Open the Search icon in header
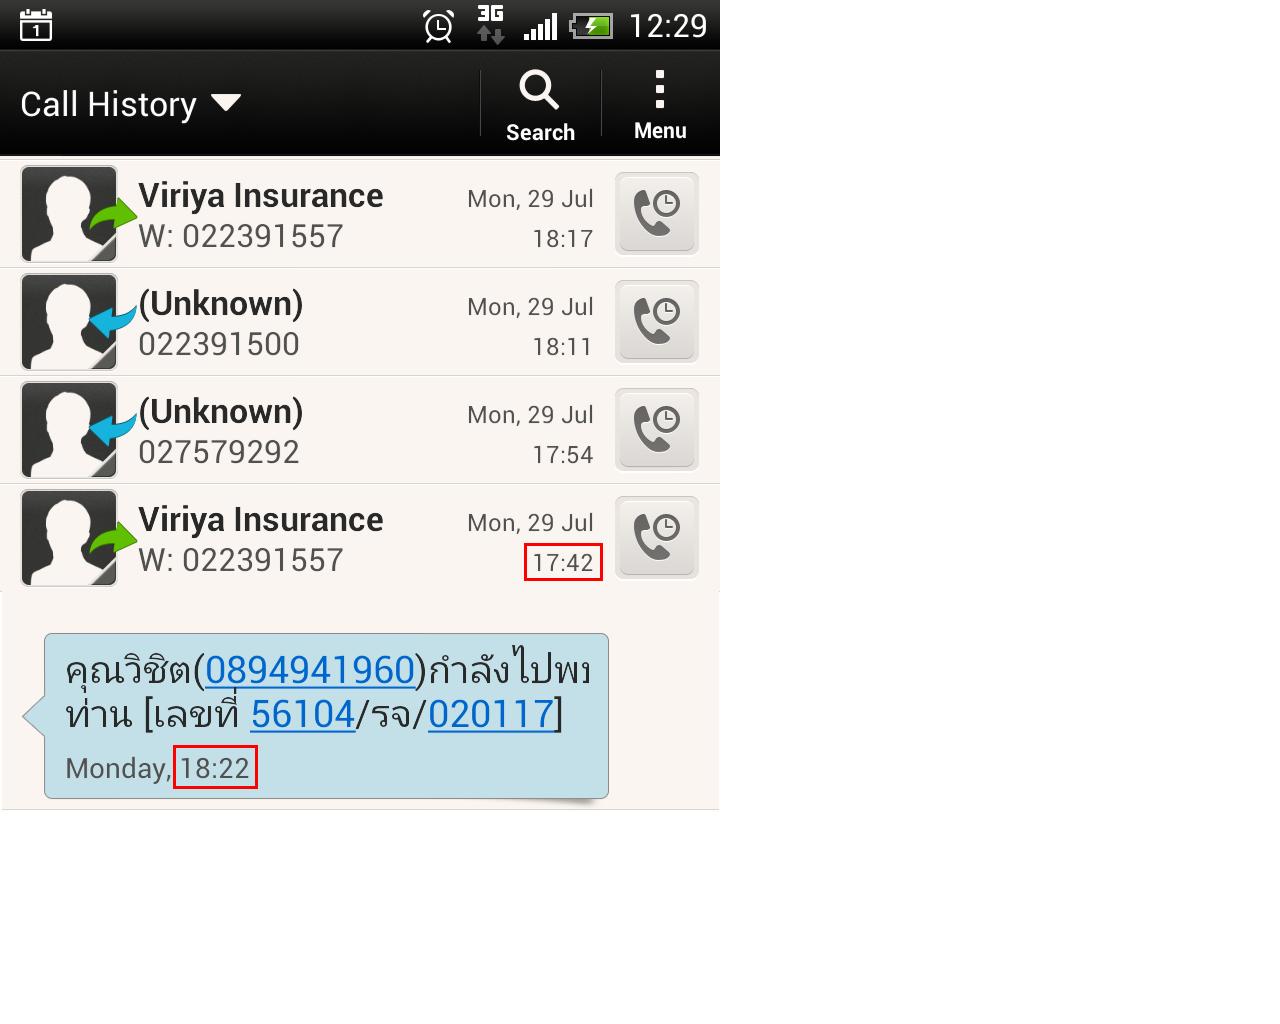 pos(540,104)
